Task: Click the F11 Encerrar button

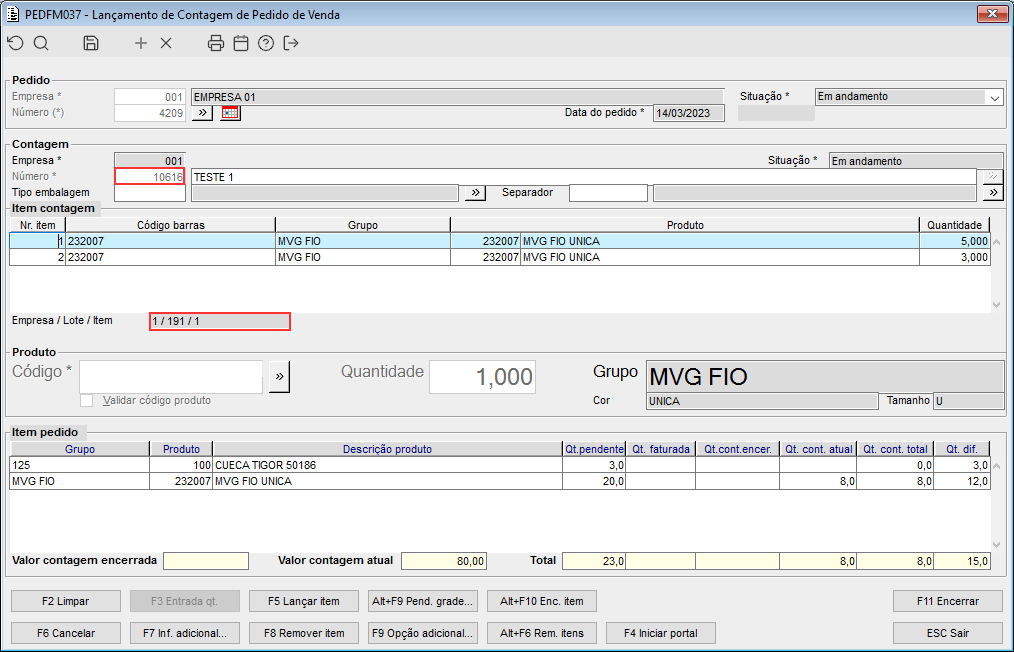Action: 947,601
